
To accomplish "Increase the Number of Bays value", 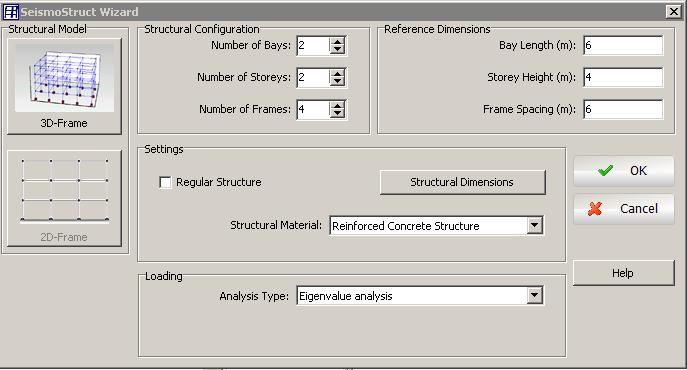I will pyautogui.click(x=337, y=42).
